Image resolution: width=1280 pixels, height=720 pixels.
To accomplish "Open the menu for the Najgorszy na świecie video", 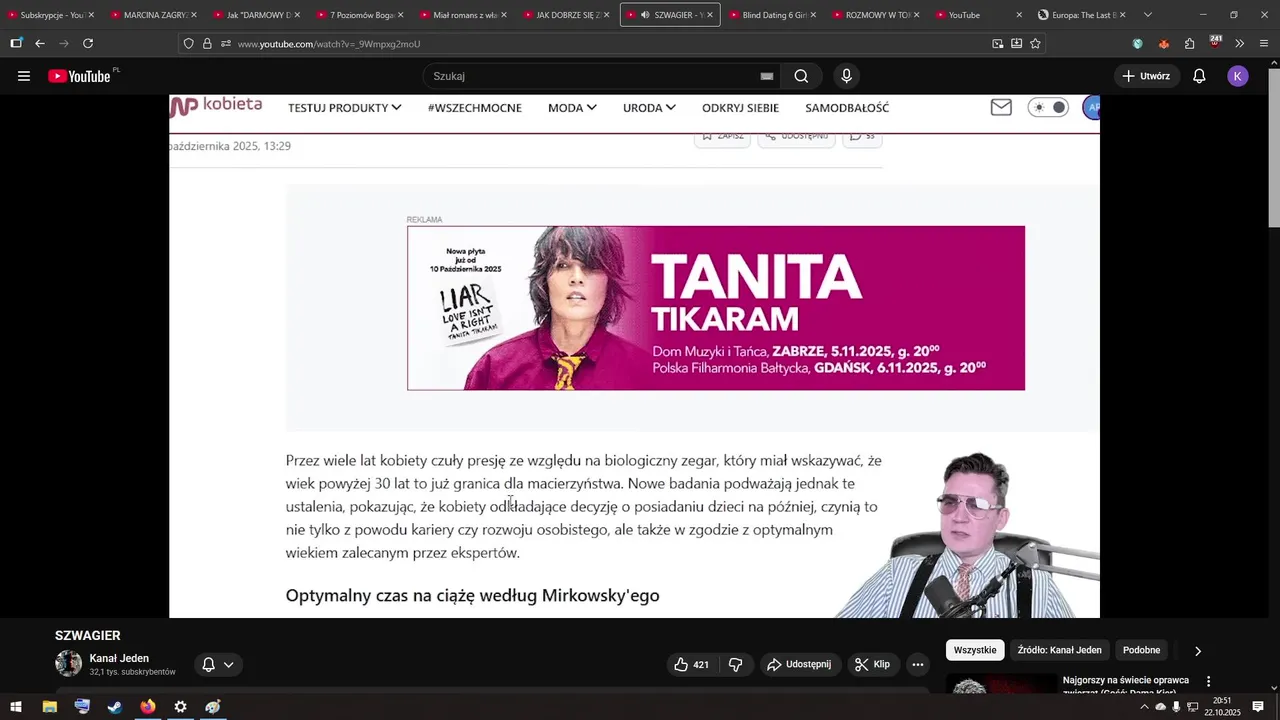I will click(x=1208, y=681).
